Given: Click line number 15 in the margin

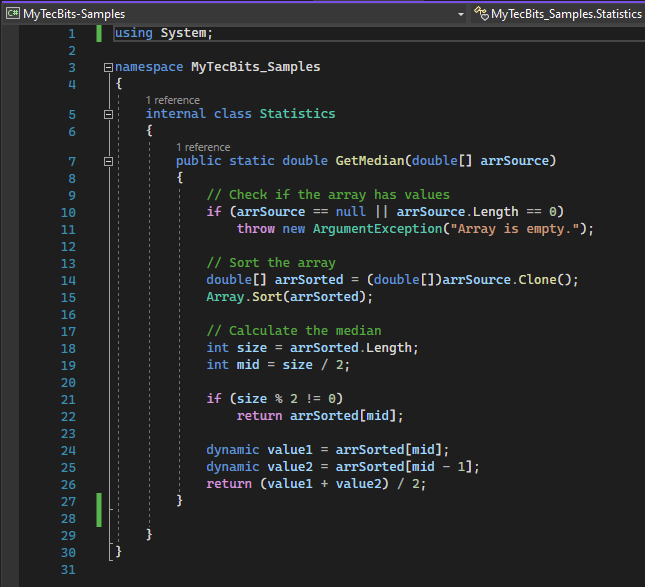Looking at the screenshot, I should [x=67, y=297].
